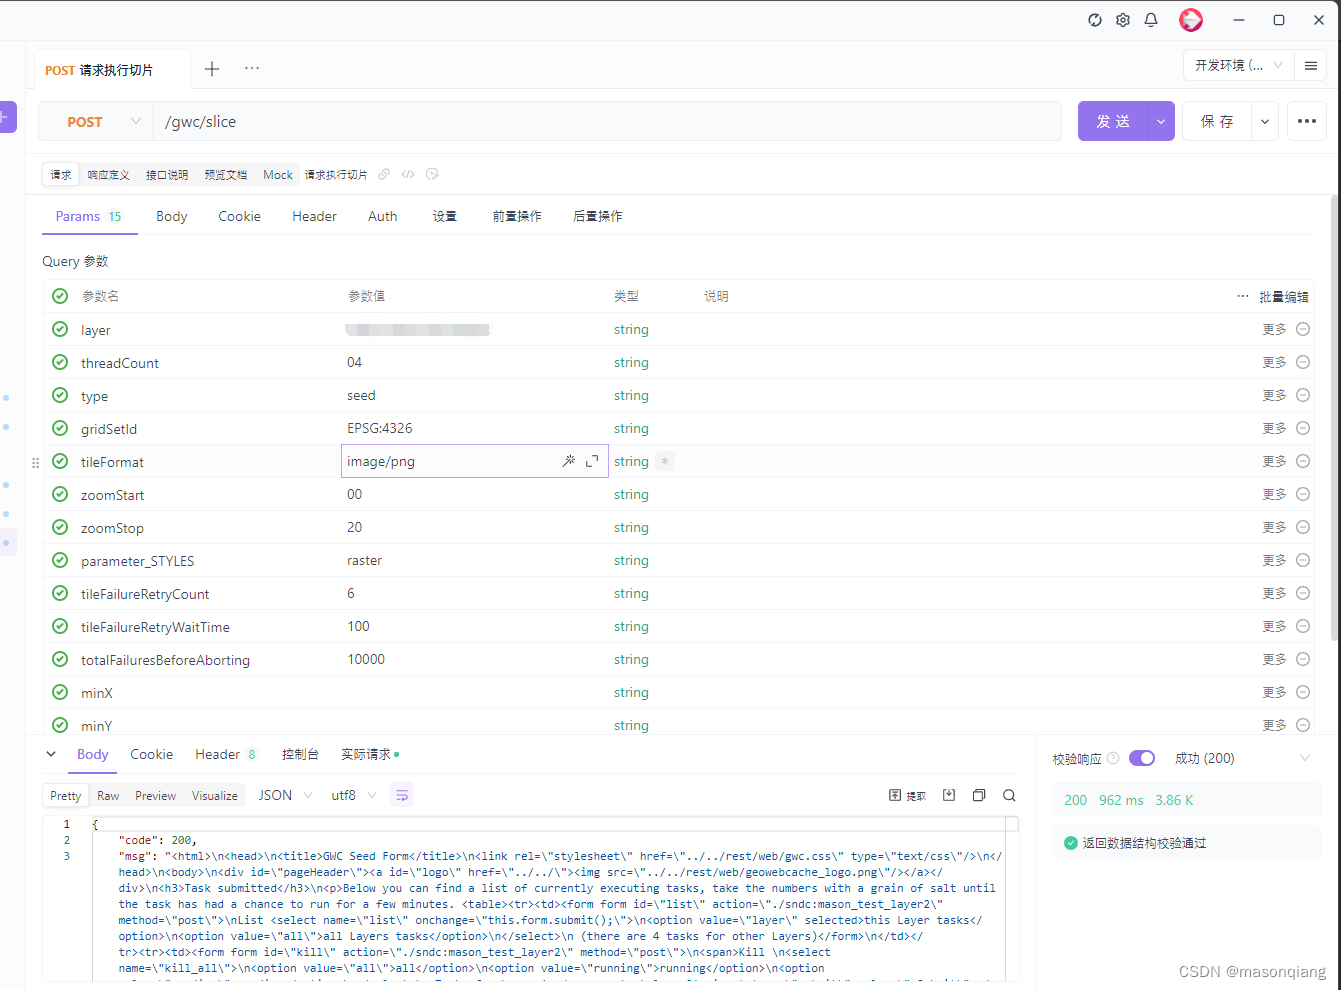The width and height of the screenshot is (1341, 990).
Task: Toggle the 校验响应 validation switch
Action: [1141, 758]
